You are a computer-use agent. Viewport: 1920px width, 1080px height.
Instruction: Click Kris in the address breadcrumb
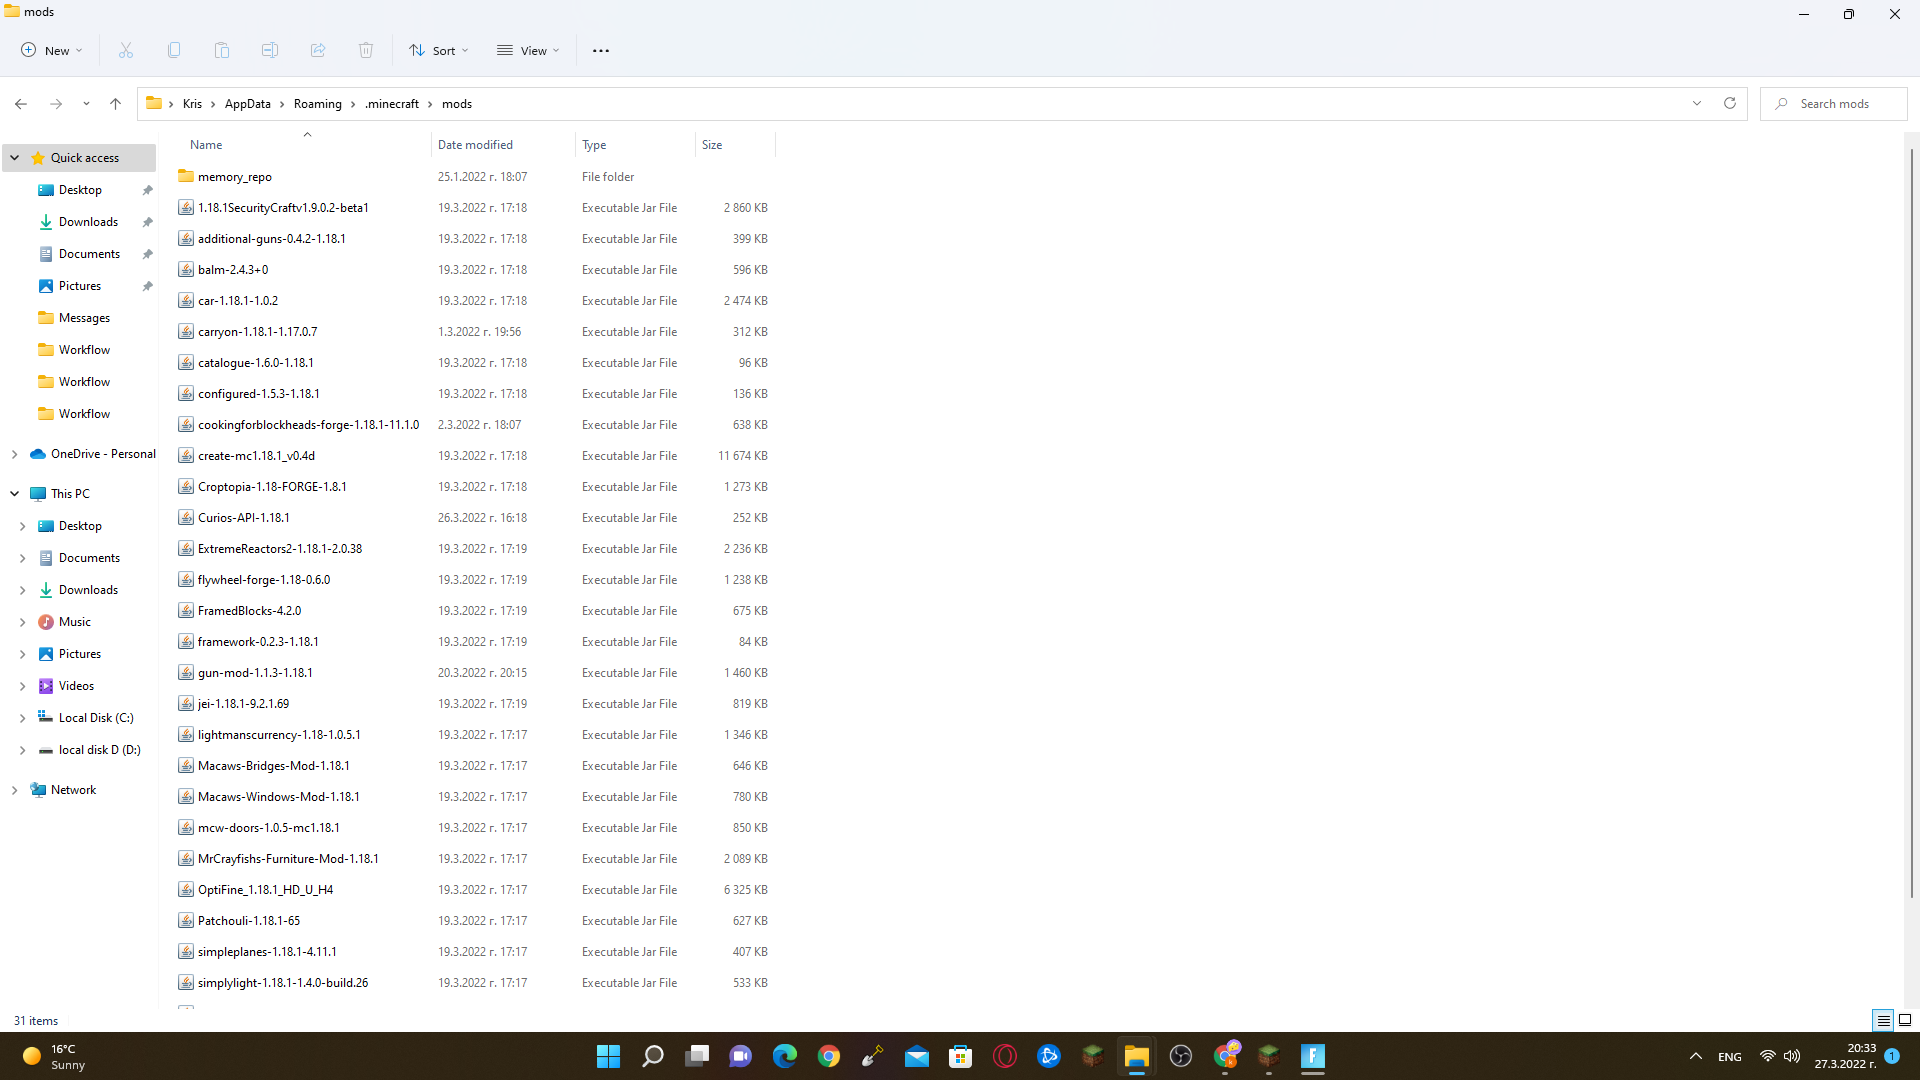(192, 104)
